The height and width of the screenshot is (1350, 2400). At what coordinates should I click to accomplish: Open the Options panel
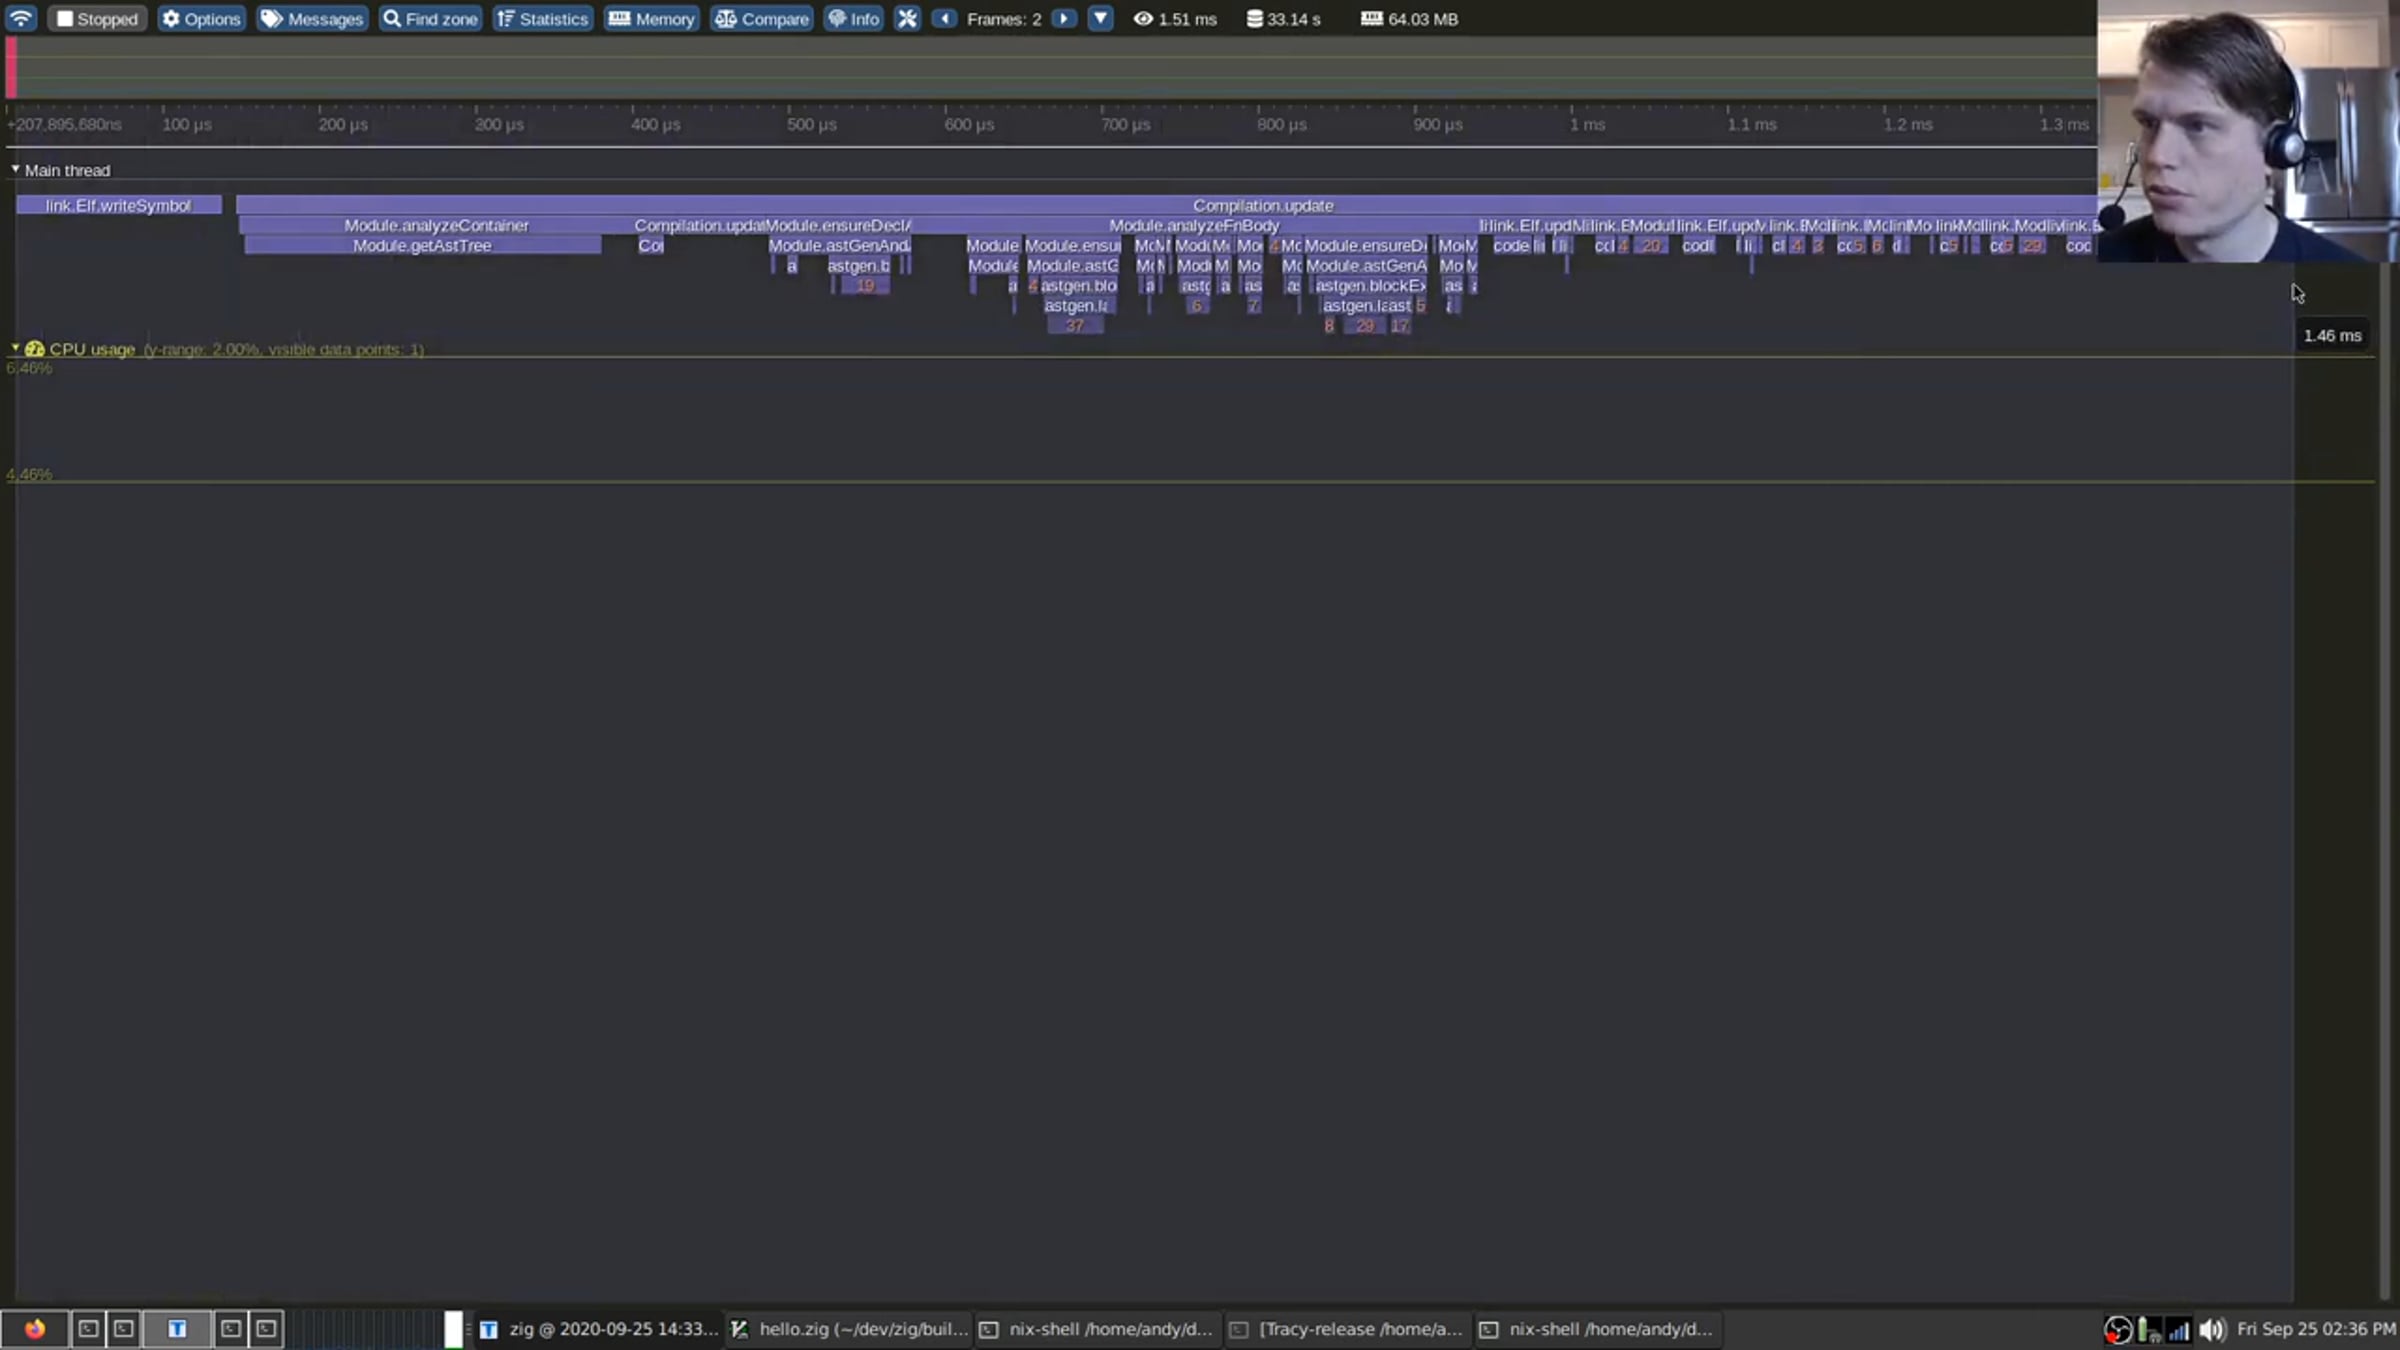click(201, 18)
